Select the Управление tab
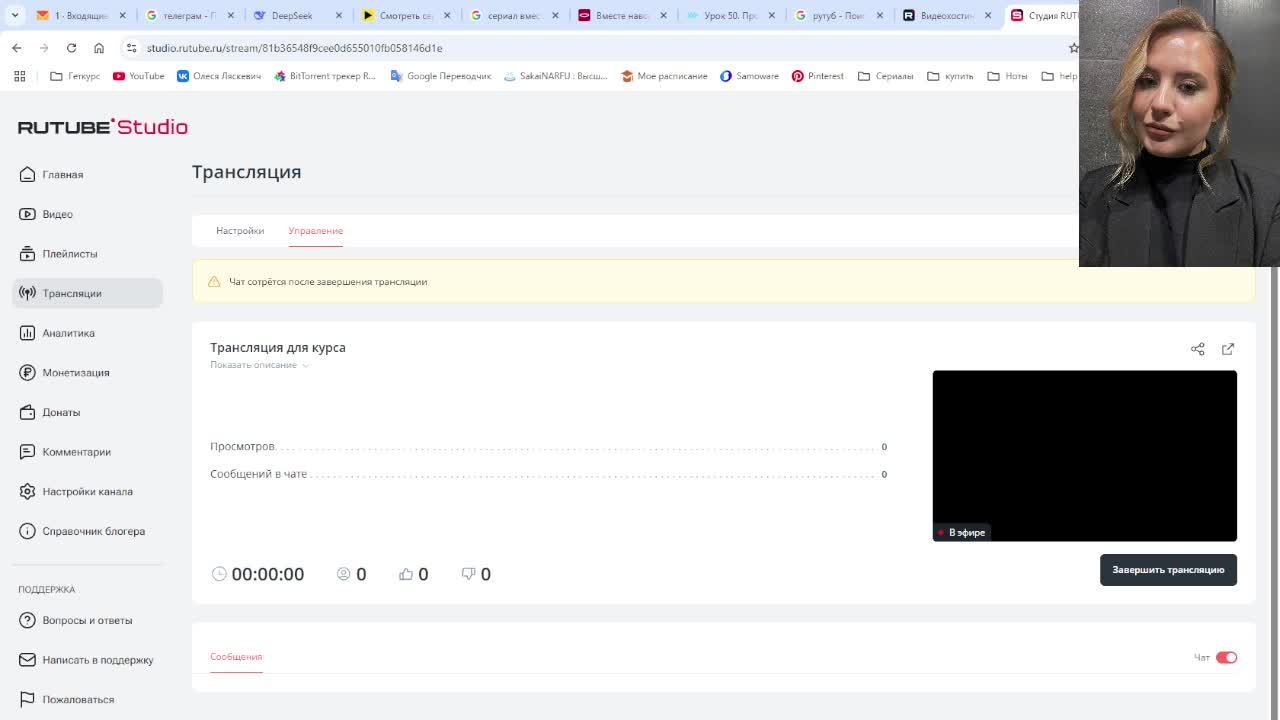This screenshot has height=720, width=1280. [x=315, y=231]
